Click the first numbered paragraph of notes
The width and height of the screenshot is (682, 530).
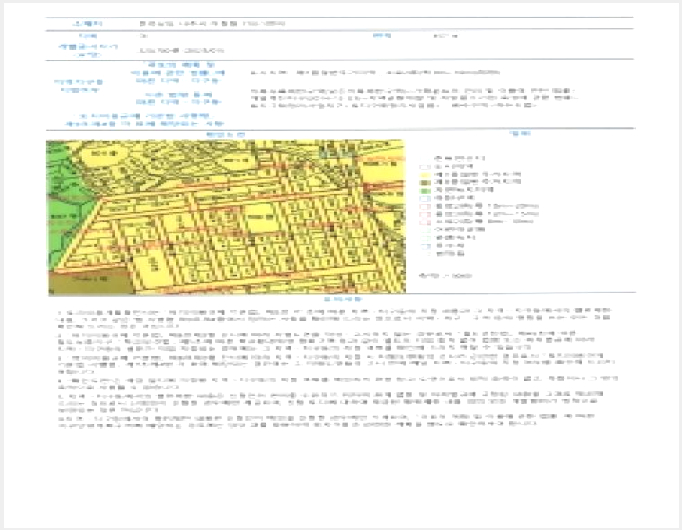[x=334, y=318]
